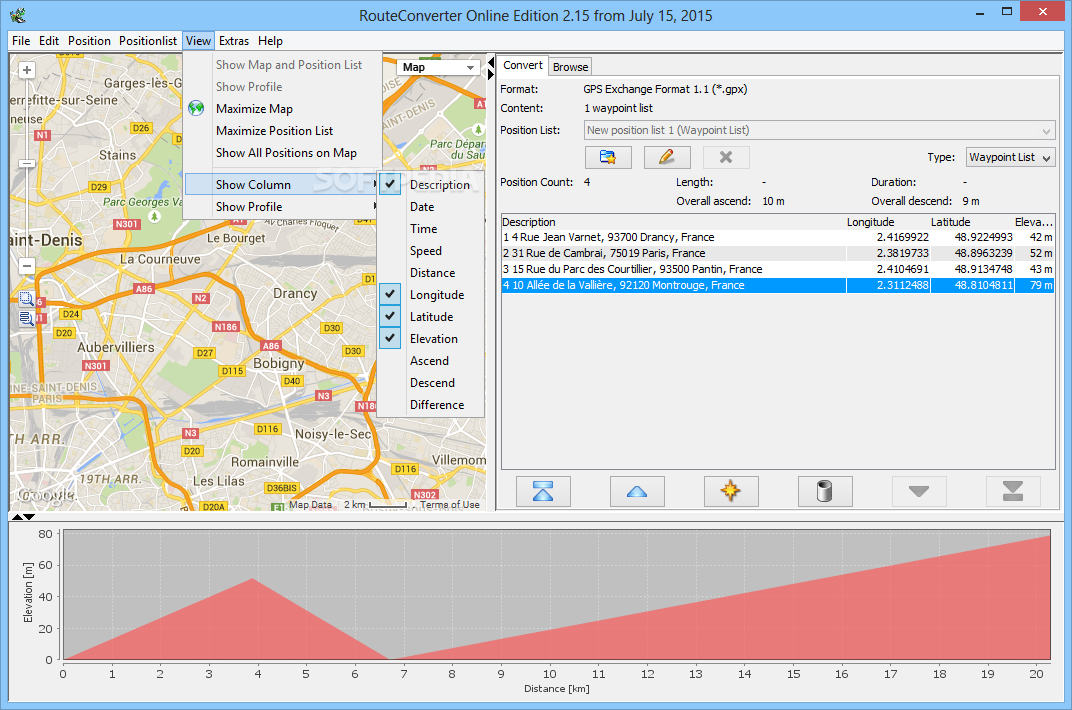The width and height of the screenshot is (1072, 710).
Task: Choose Maximize Map menu entry
Action: coord(281,109)
